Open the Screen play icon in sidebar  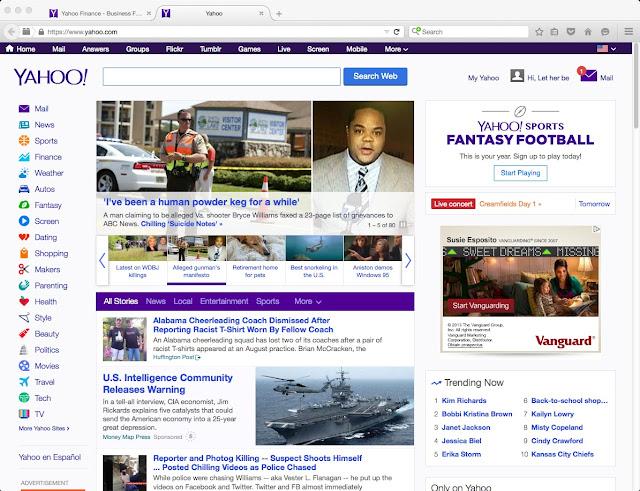click(24, 221)
